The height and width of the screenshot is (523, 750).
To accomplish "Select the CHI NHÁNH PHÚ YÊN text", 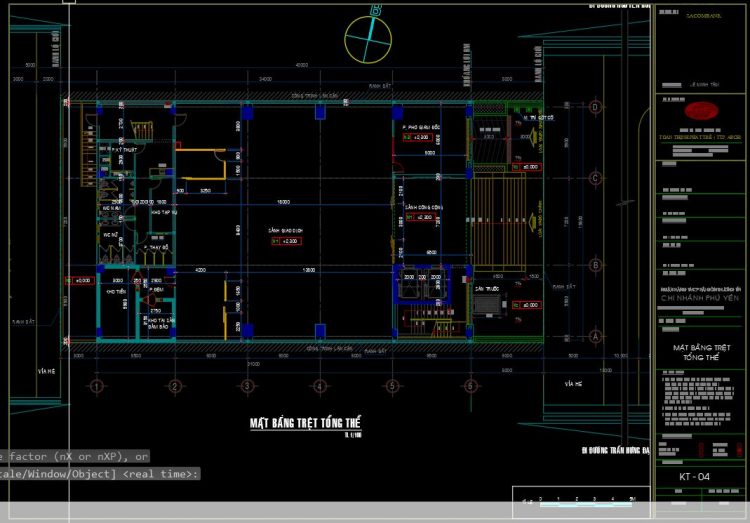I will [699, 298].
